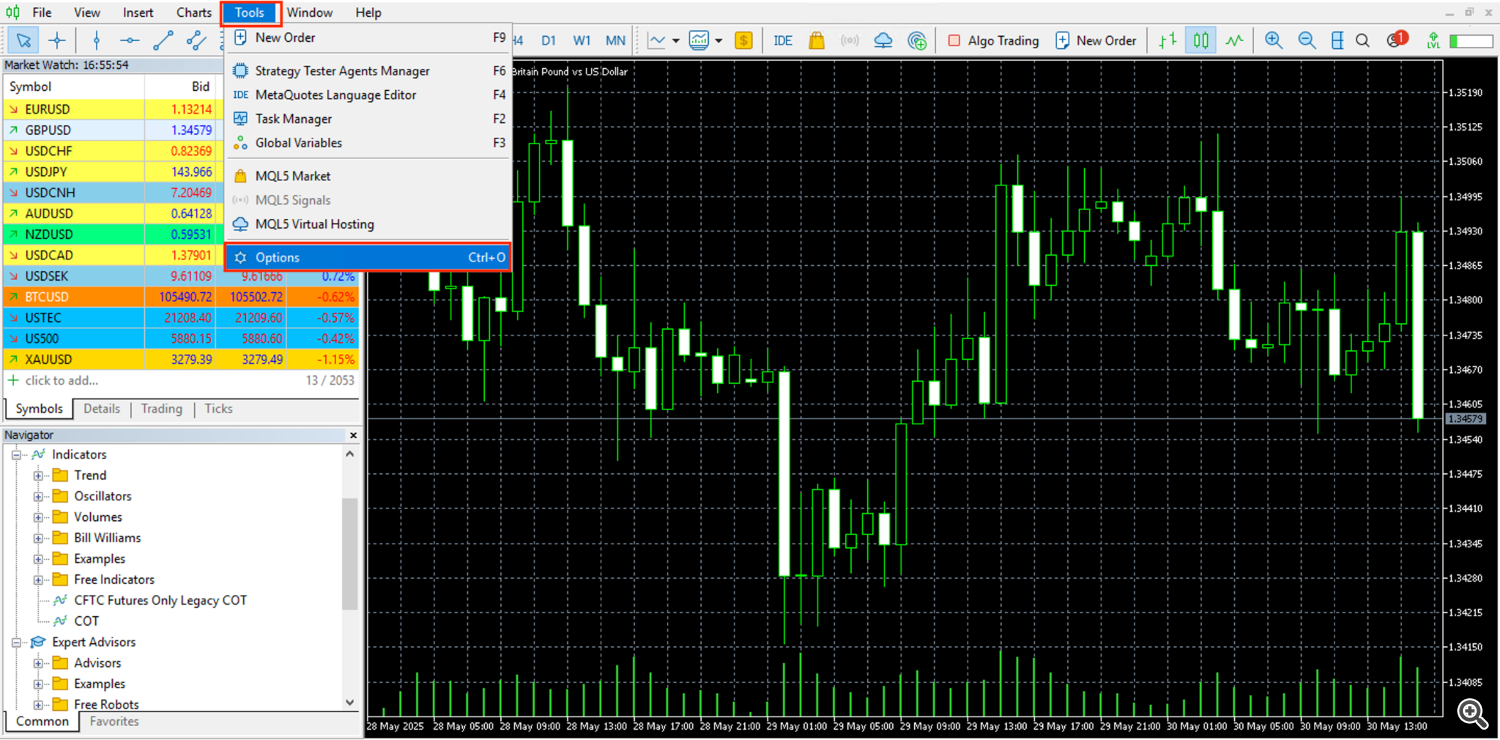Choose Options in the Tools menu

click(x=369, y=257)
